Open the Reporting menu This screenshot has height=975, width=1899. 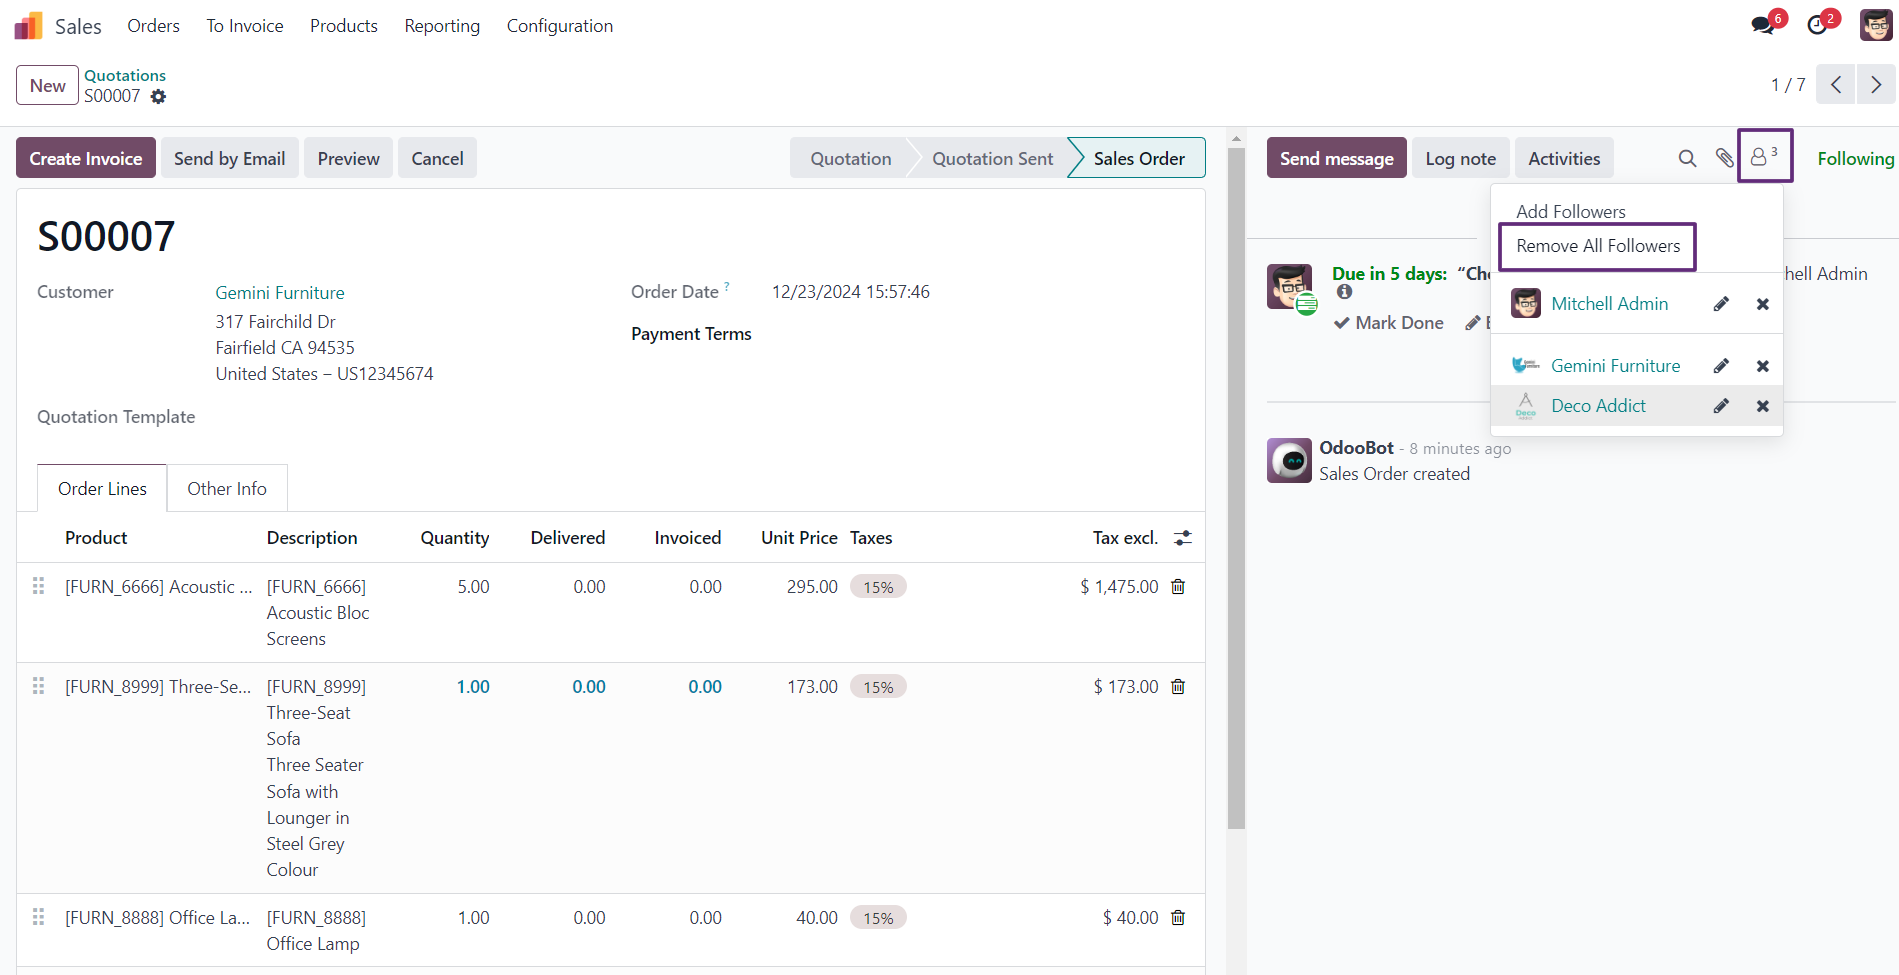tap(442, 26)
